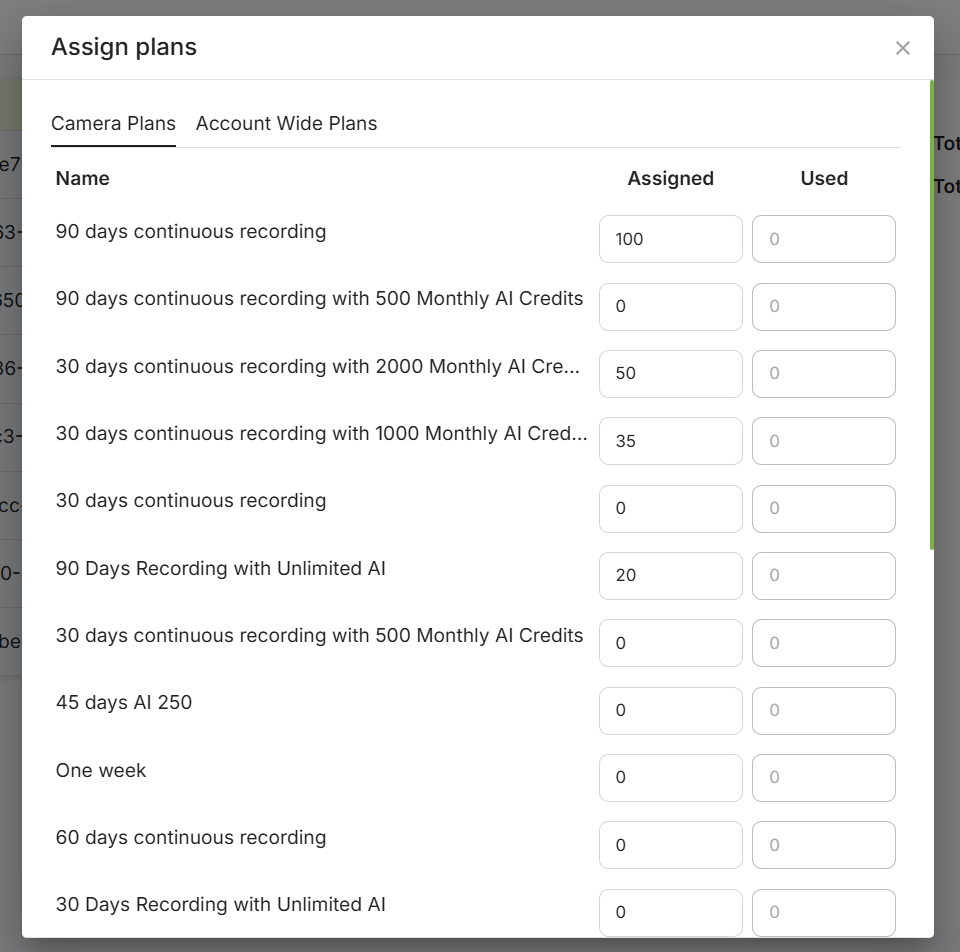Select the Camera Plans tab

coord(113,124)
